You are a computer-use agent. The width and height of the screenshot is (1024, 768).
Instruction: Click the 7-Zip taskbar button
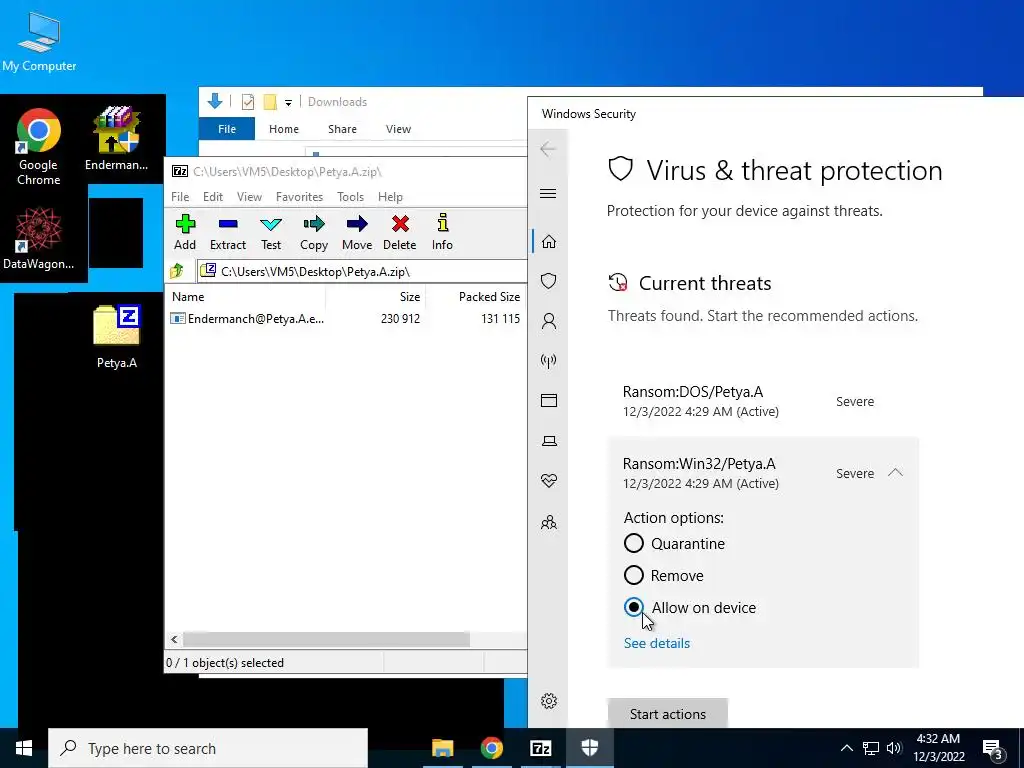pyautogui.click(x=541, y=748)
